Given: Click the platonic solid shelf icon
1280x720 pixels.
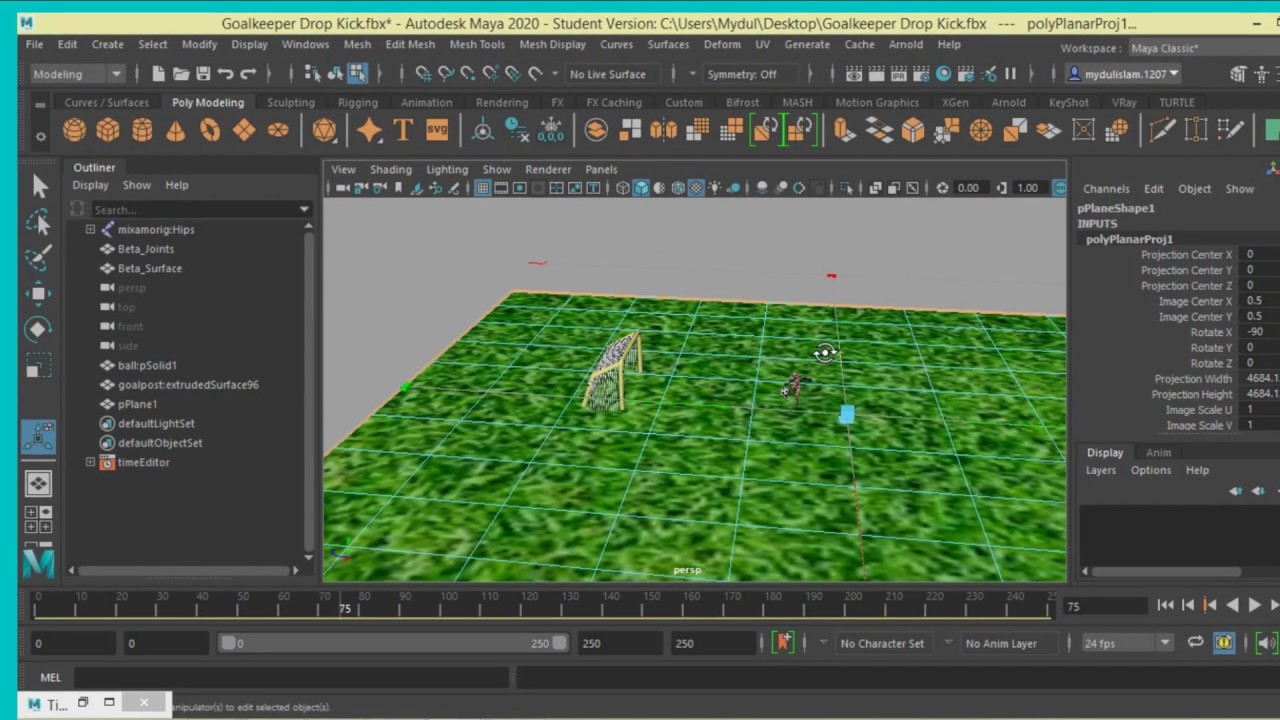Looking at the screenshot, I should pyautogui.click(x=324, y=130).
